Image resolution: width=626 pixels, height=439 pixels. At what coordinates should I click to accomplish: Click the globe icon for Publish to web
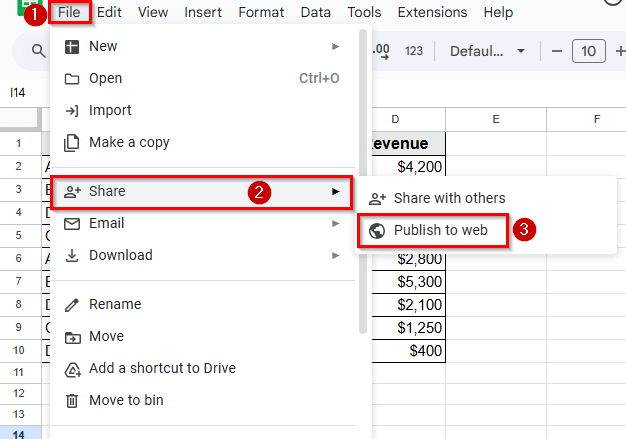tap(377, 230)
